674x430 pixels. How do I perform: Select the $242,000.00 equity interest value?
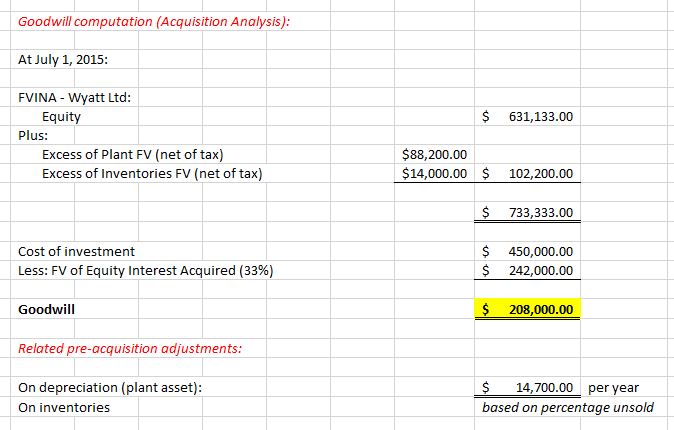pyautogui.click(x=528, y=270)
